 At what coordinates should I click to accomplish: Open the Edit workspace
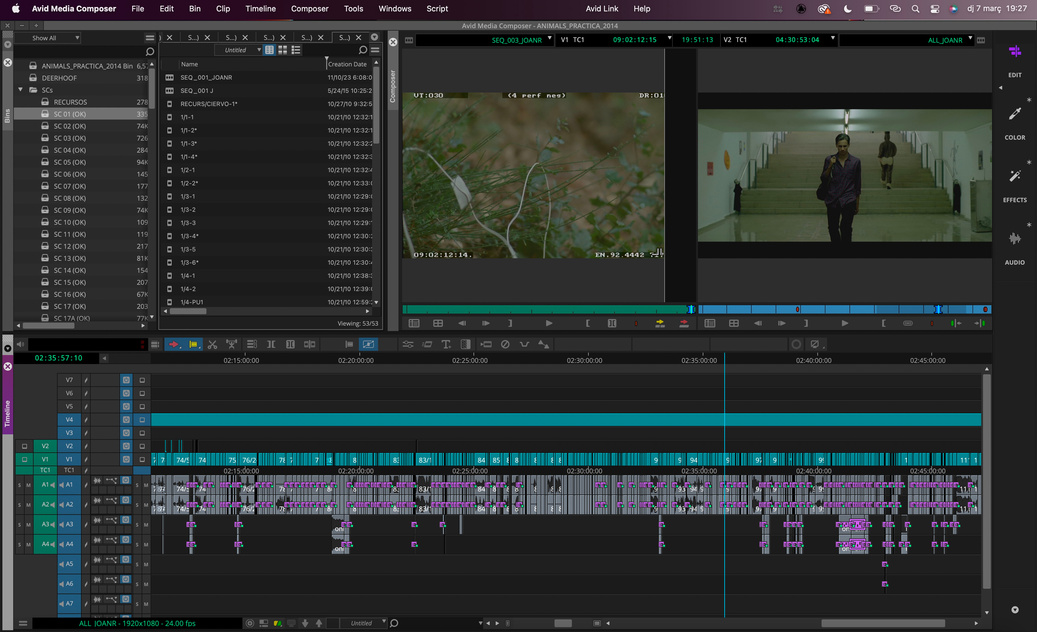pos(1015,59)
